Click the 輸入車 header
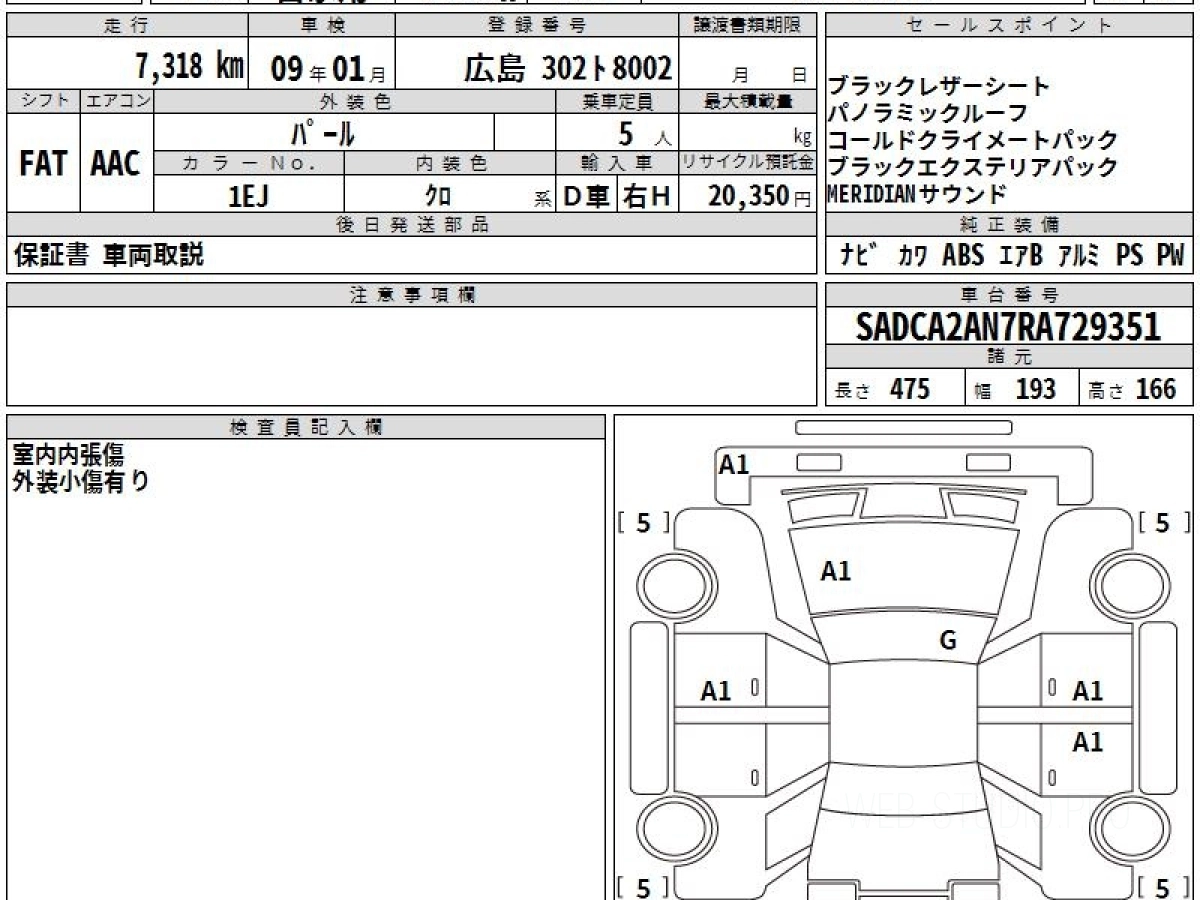The height and width of the screenshot is (900, 1200). click(617, 163)
